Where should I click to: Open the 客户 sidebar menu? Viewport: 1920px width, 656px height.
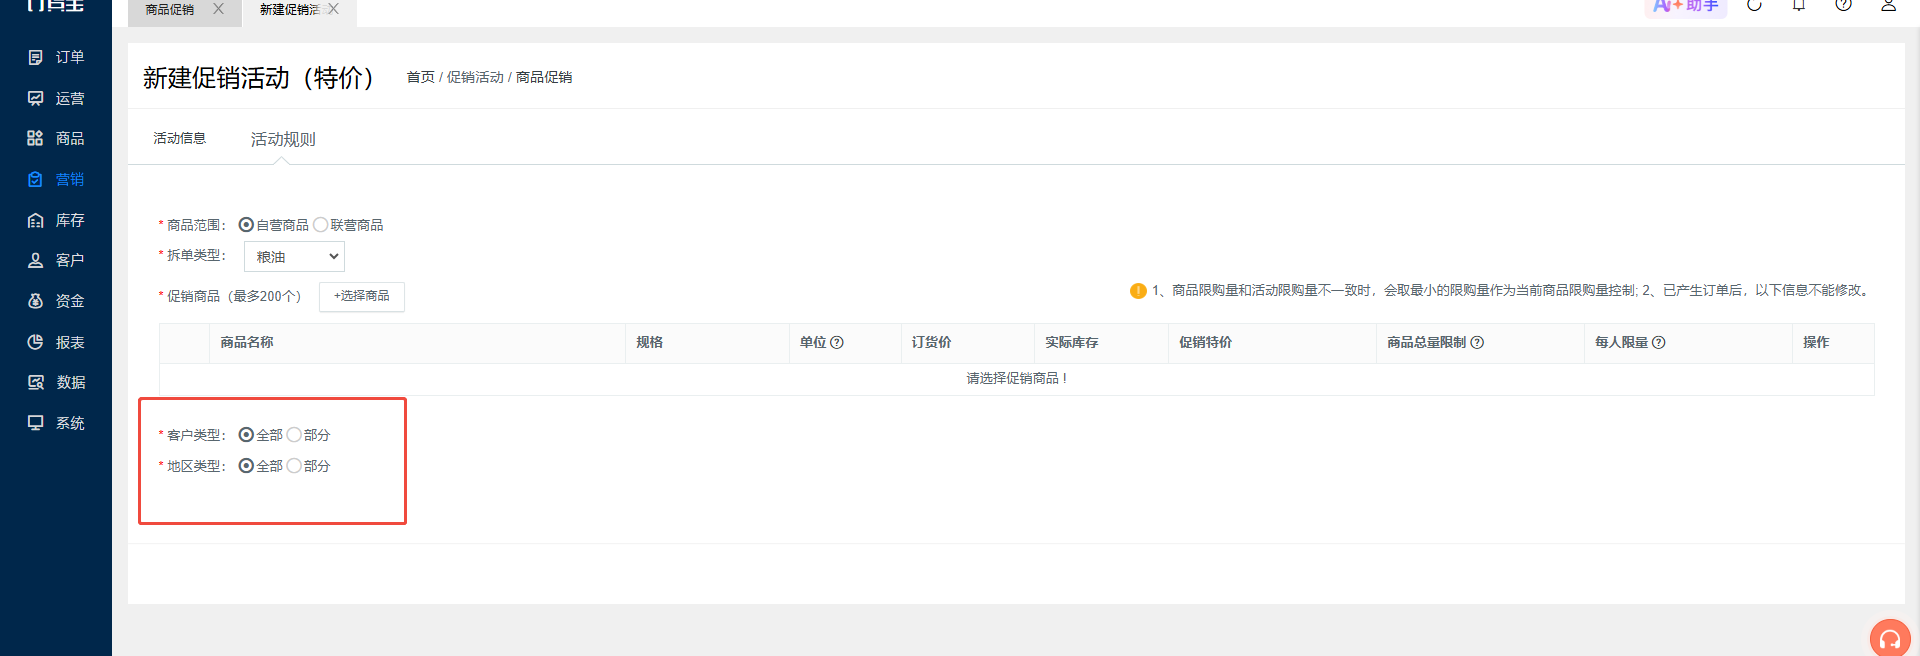click(x=56, y=260)
